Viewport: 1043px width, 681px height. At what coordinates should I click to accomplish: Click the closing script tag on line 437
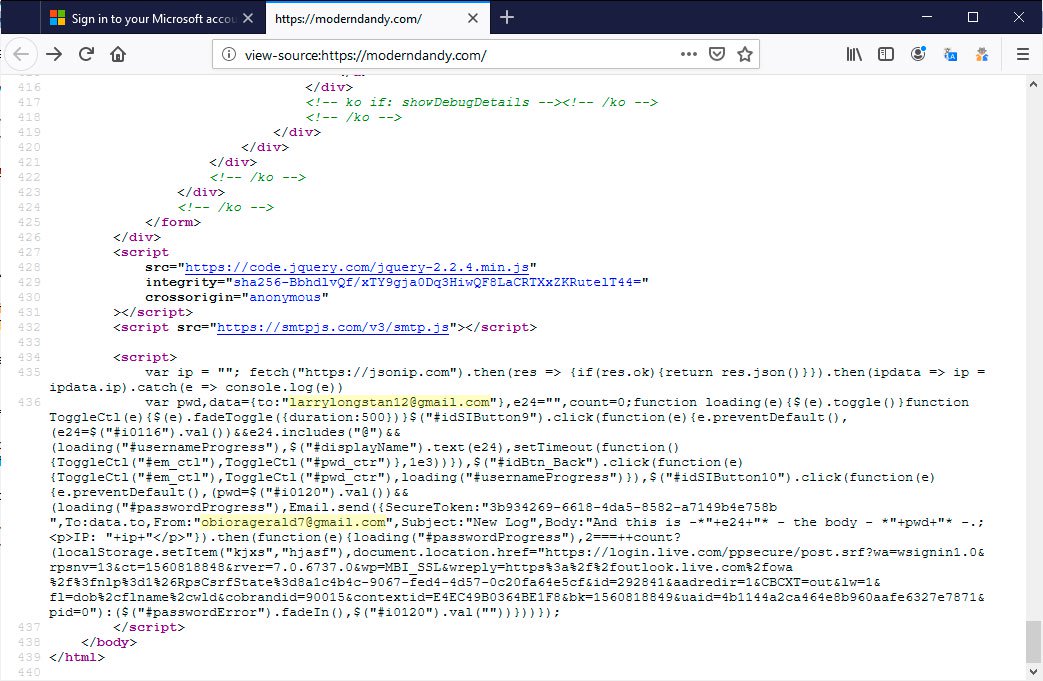(x=149, y=627)
